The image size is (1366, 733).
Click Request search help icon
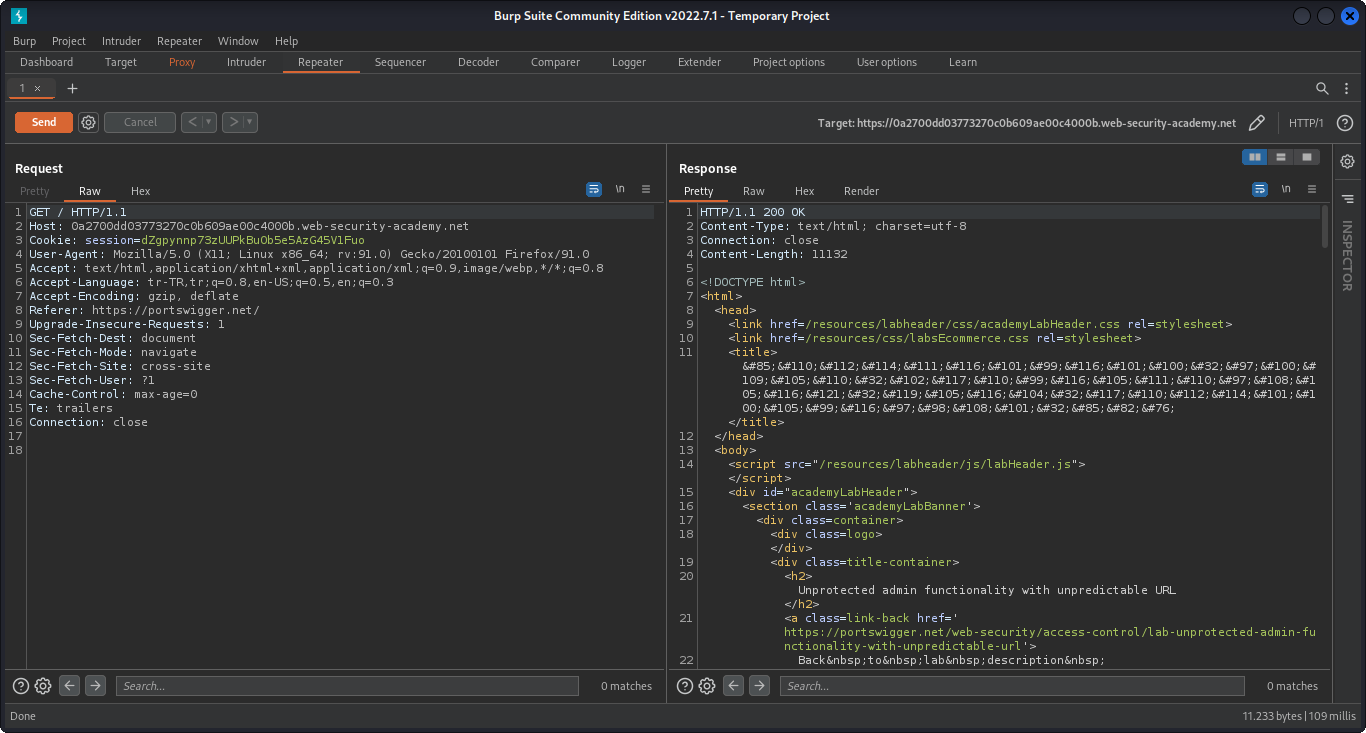point(21,686)
